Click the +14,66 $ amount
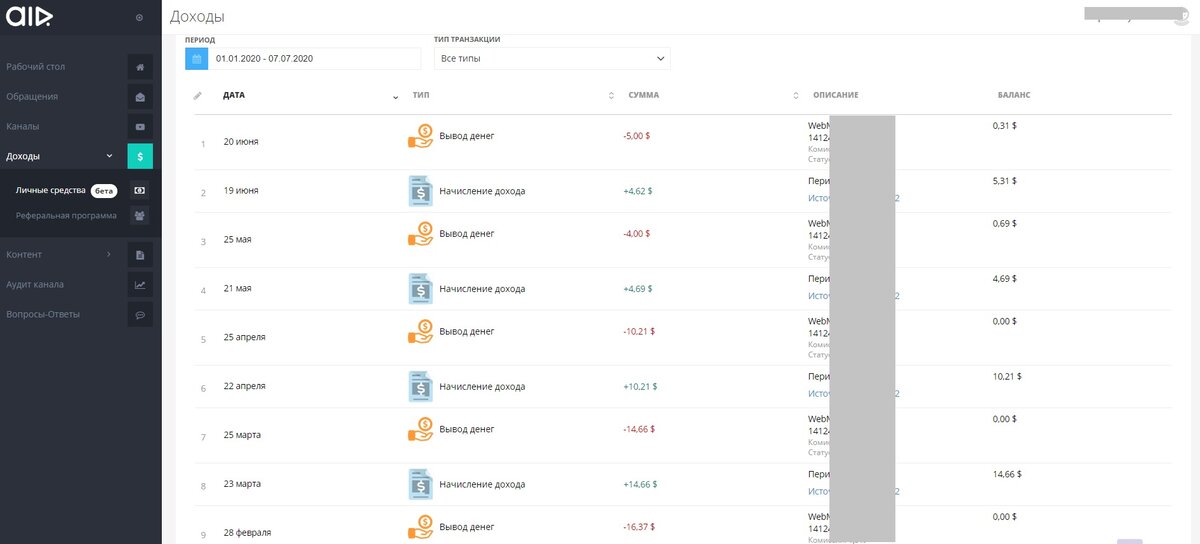Screen dimensions: 1200x544 640,484
